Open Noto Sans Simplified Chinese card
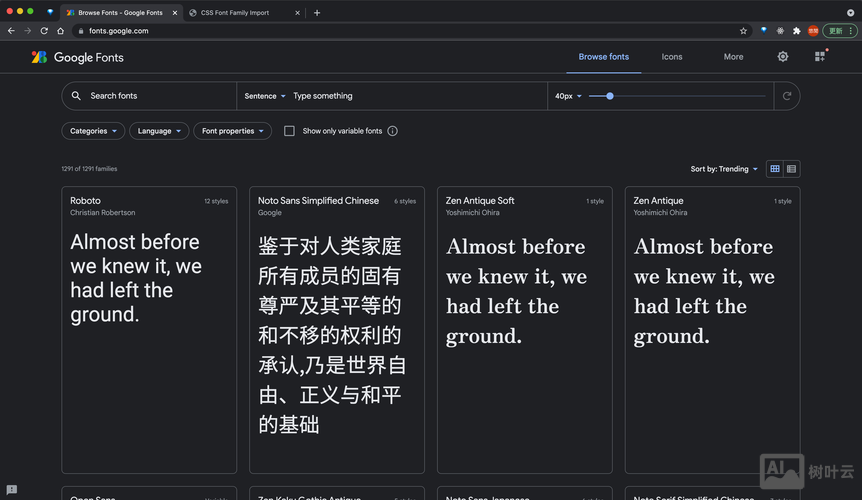 point(336,330)
